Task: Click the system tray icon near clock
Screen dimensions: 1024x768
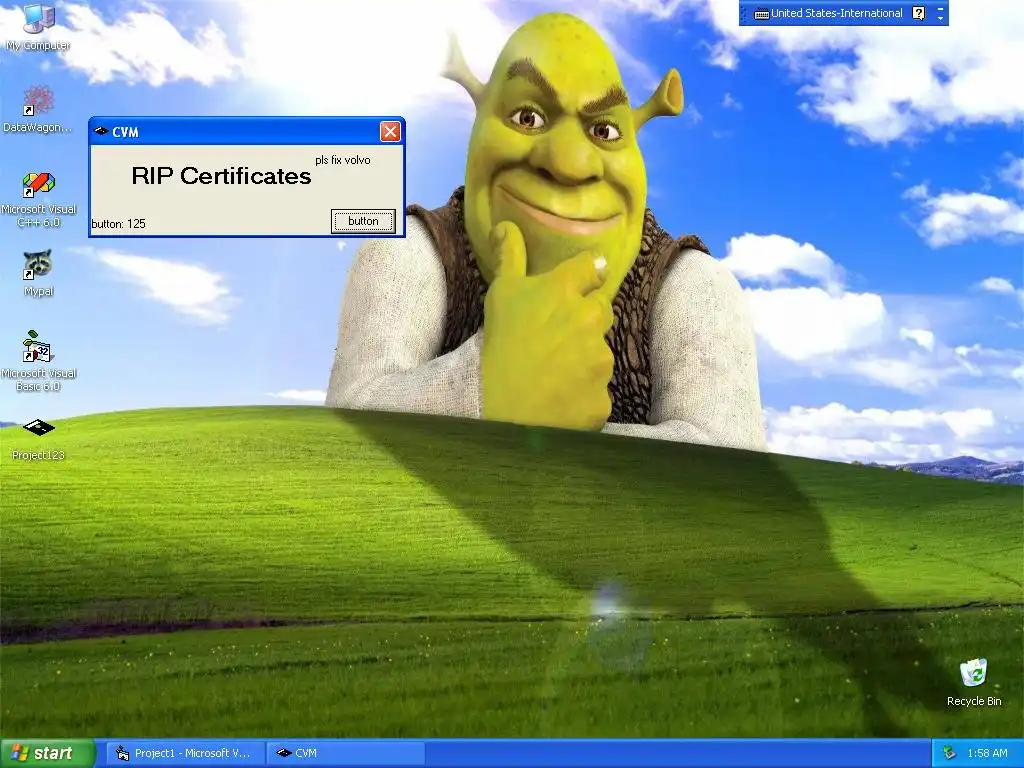Action: pos(950,754)
